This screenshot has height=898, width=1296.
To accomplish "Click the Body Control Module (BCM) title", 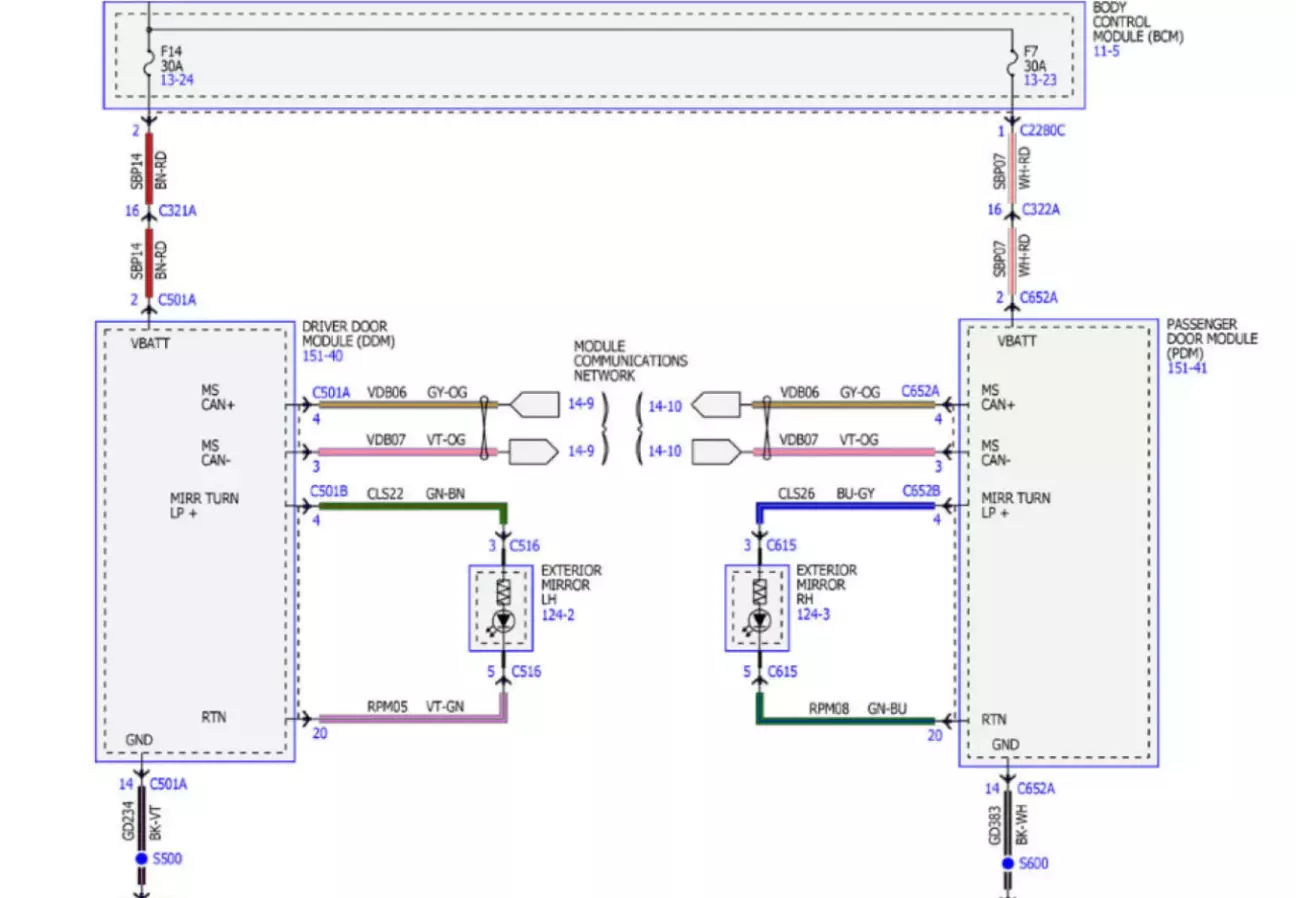I will tap(1138, 22).
